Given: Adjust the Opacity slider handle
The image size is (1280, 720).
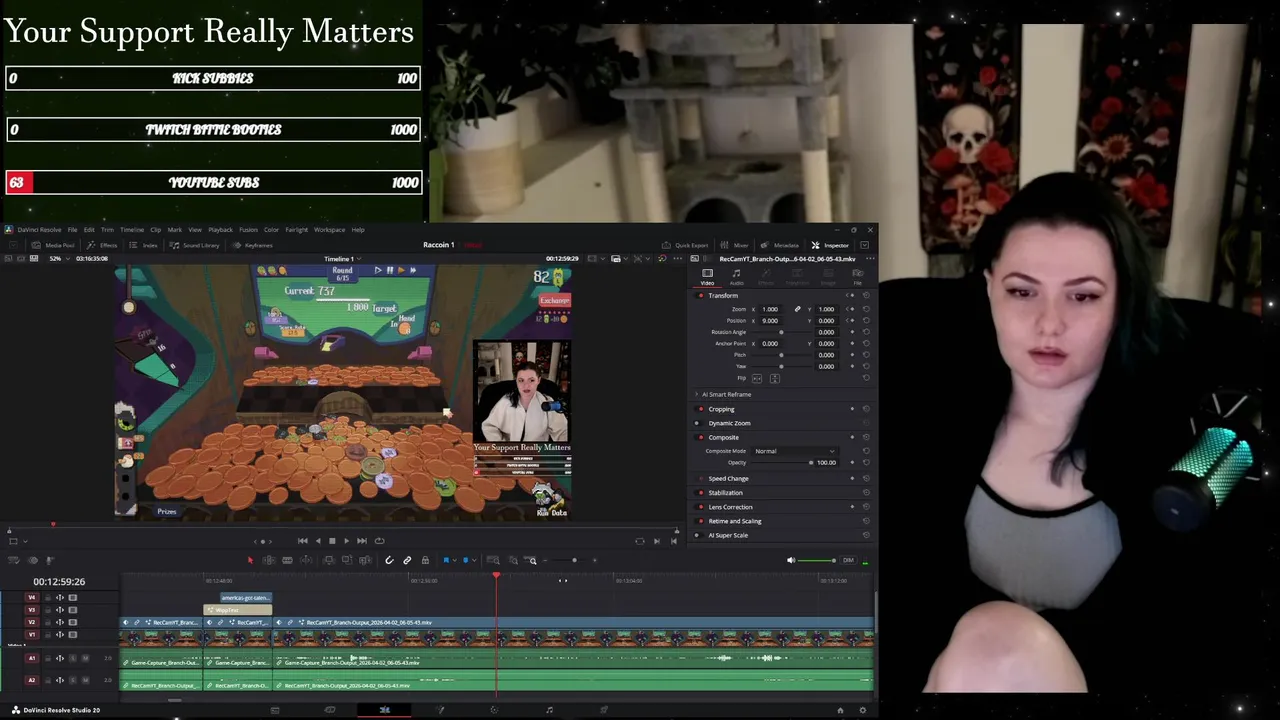Looking at the screenshot, I should tap(811, 462).
